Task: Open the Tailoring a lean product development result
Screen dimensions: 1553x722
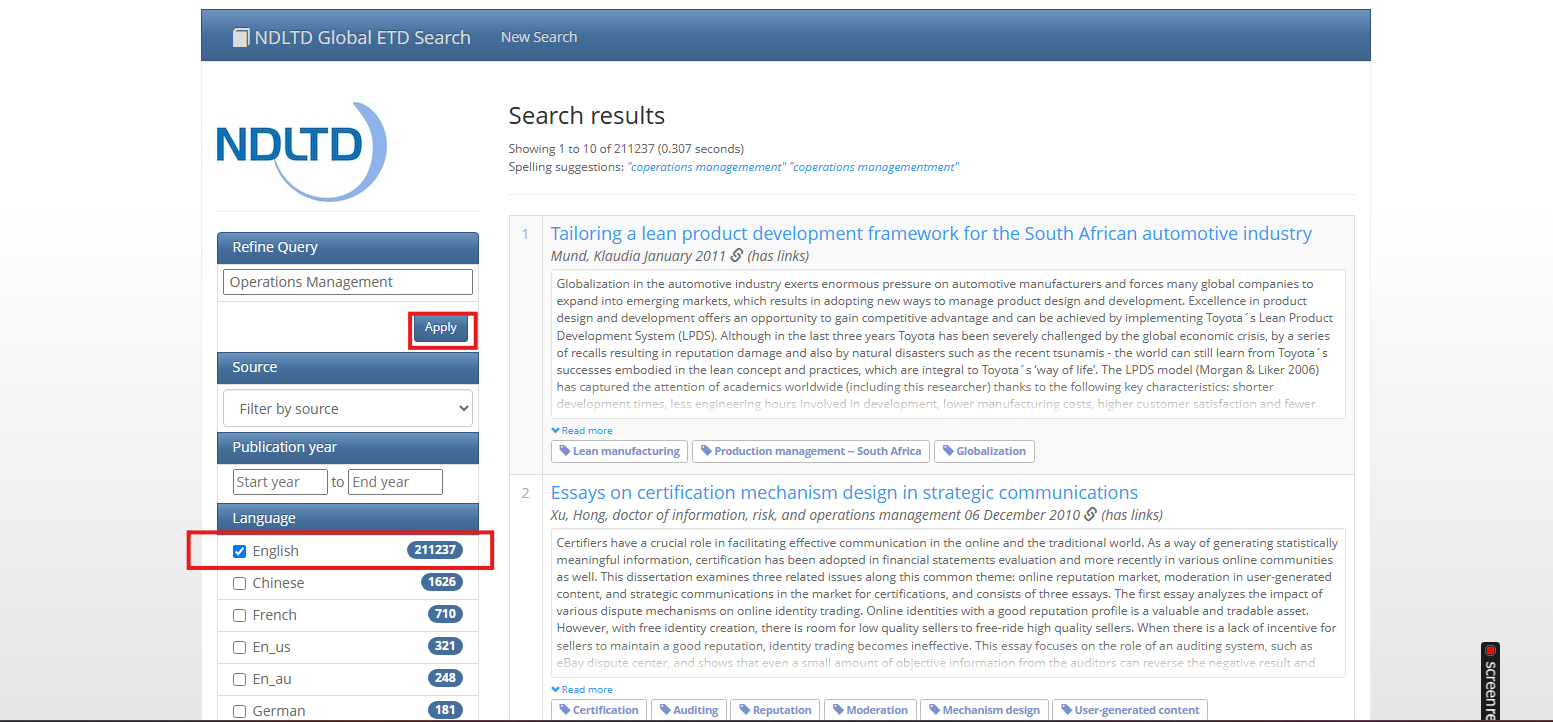Action: click(930, 233)
